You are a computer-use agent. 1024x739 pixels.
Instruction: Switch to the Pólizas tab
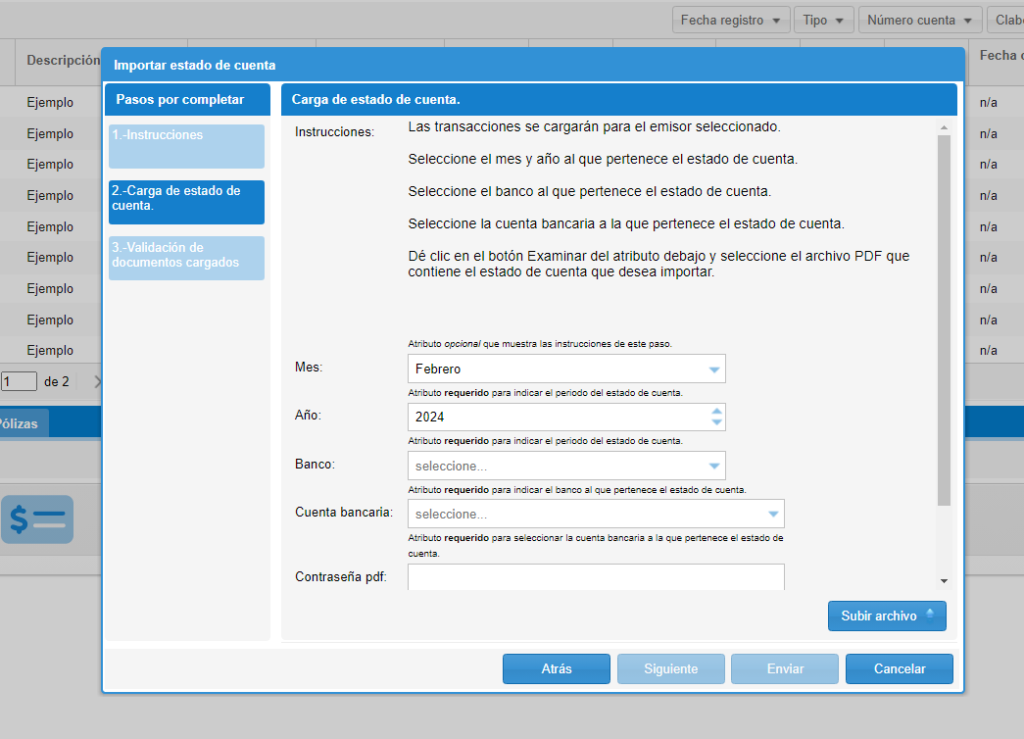pyautogui.click(x=24, y=422)
